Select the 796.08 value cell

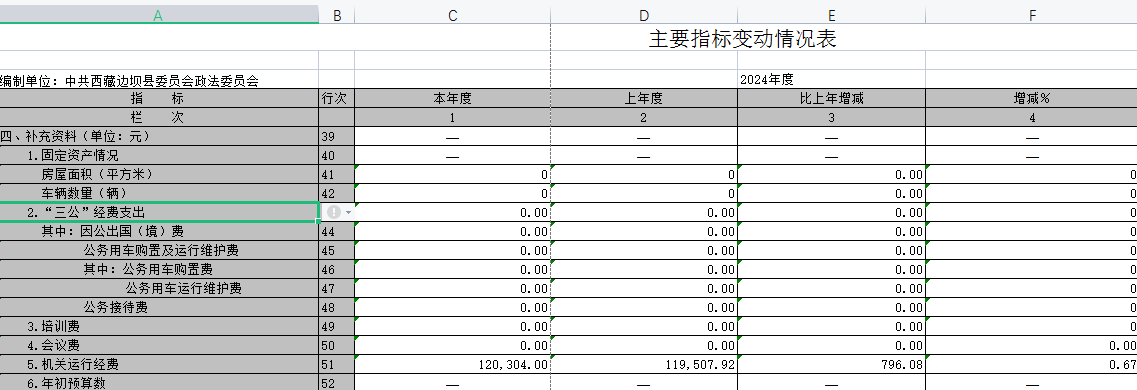pos(832,364)
